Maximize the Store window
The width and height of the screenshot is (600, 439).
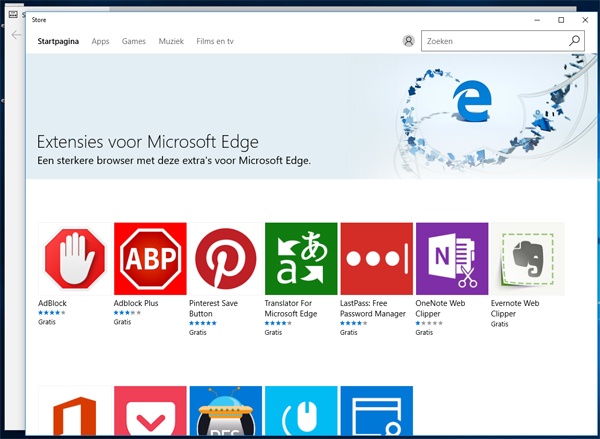(x=561, y=20)
